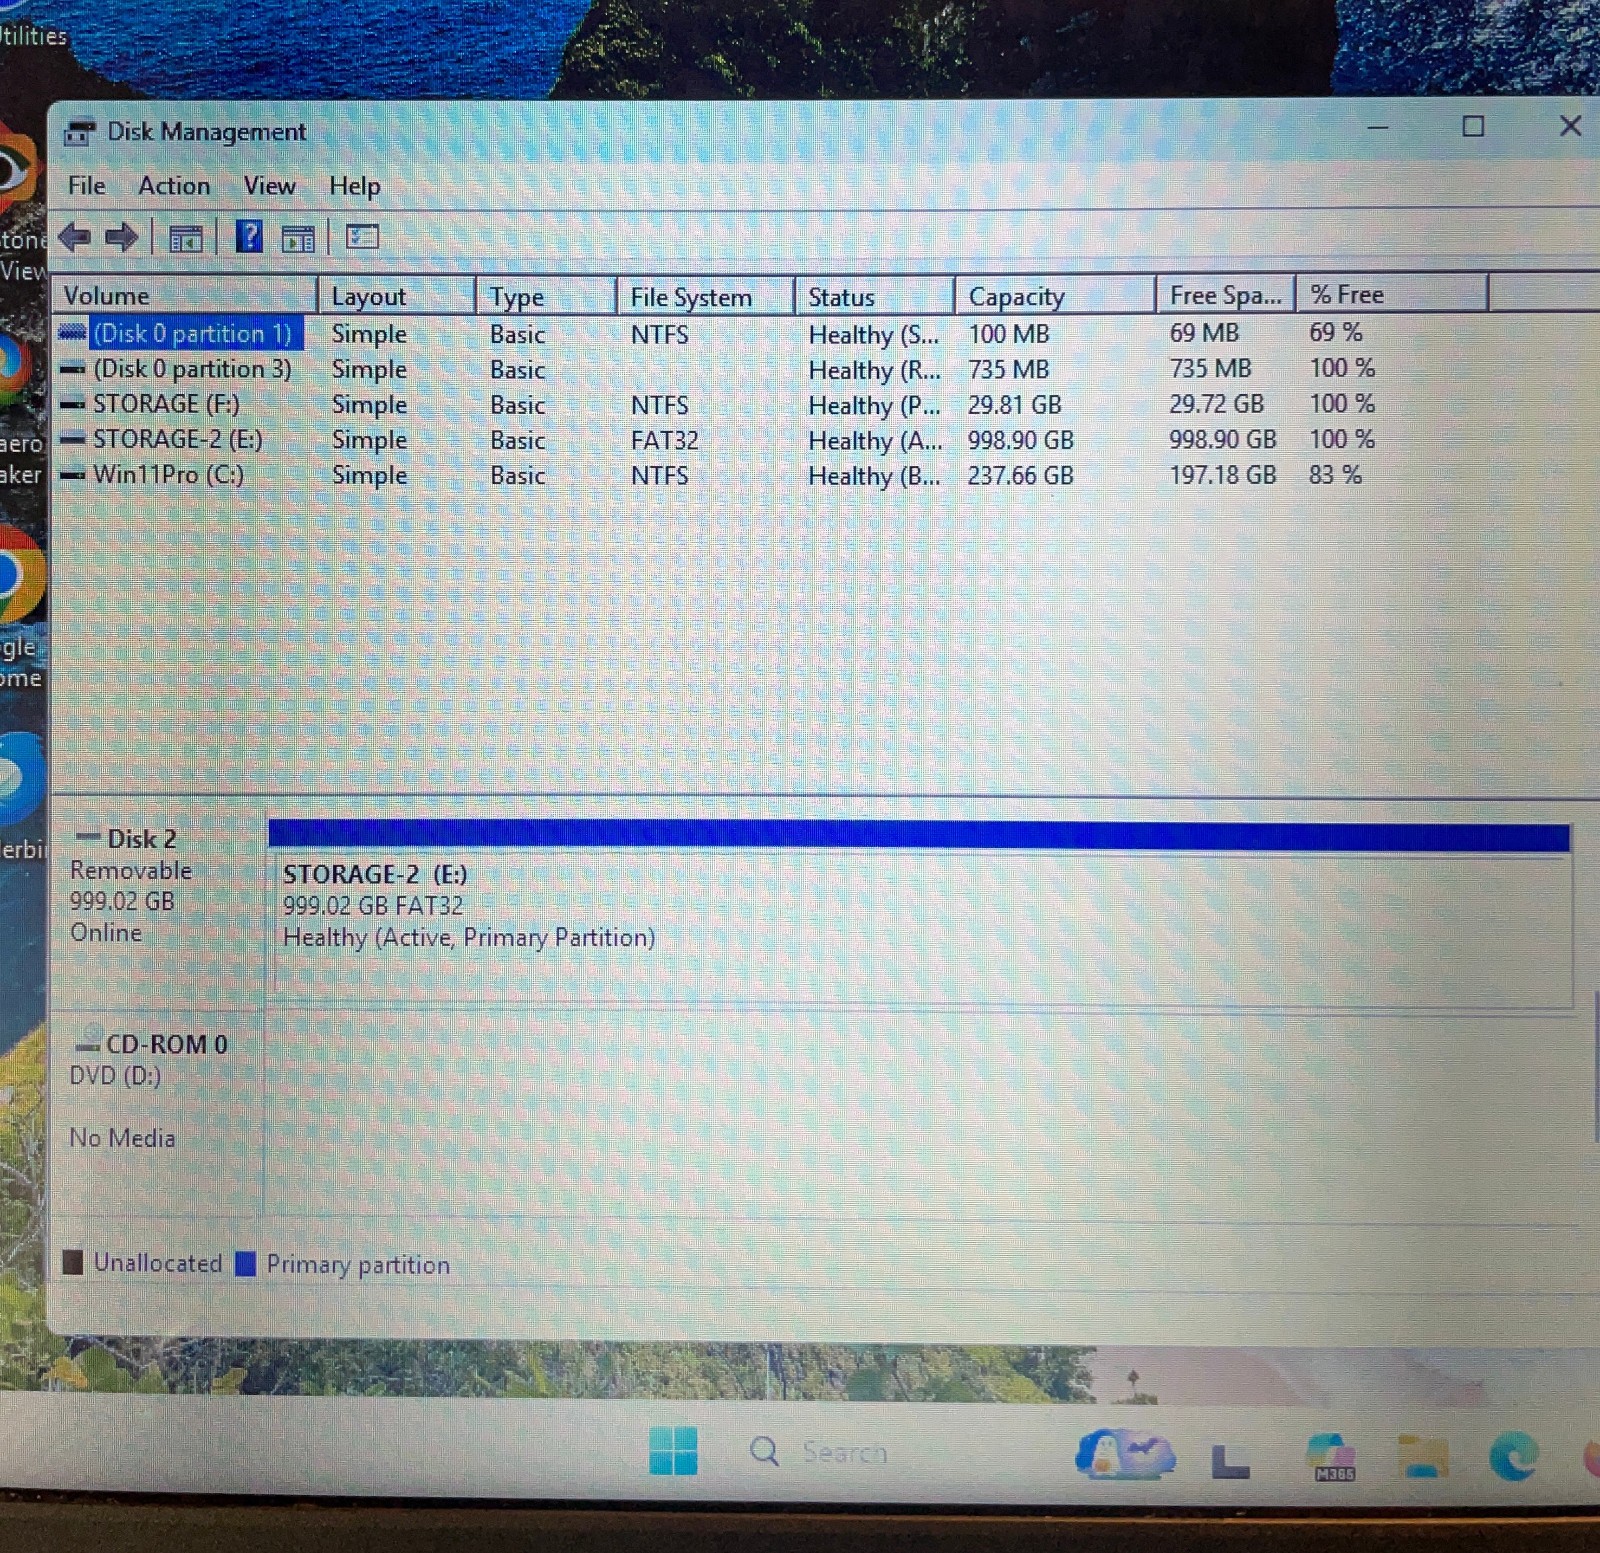Click volume icon beside Win11Pro (C:)

[73, 476]
